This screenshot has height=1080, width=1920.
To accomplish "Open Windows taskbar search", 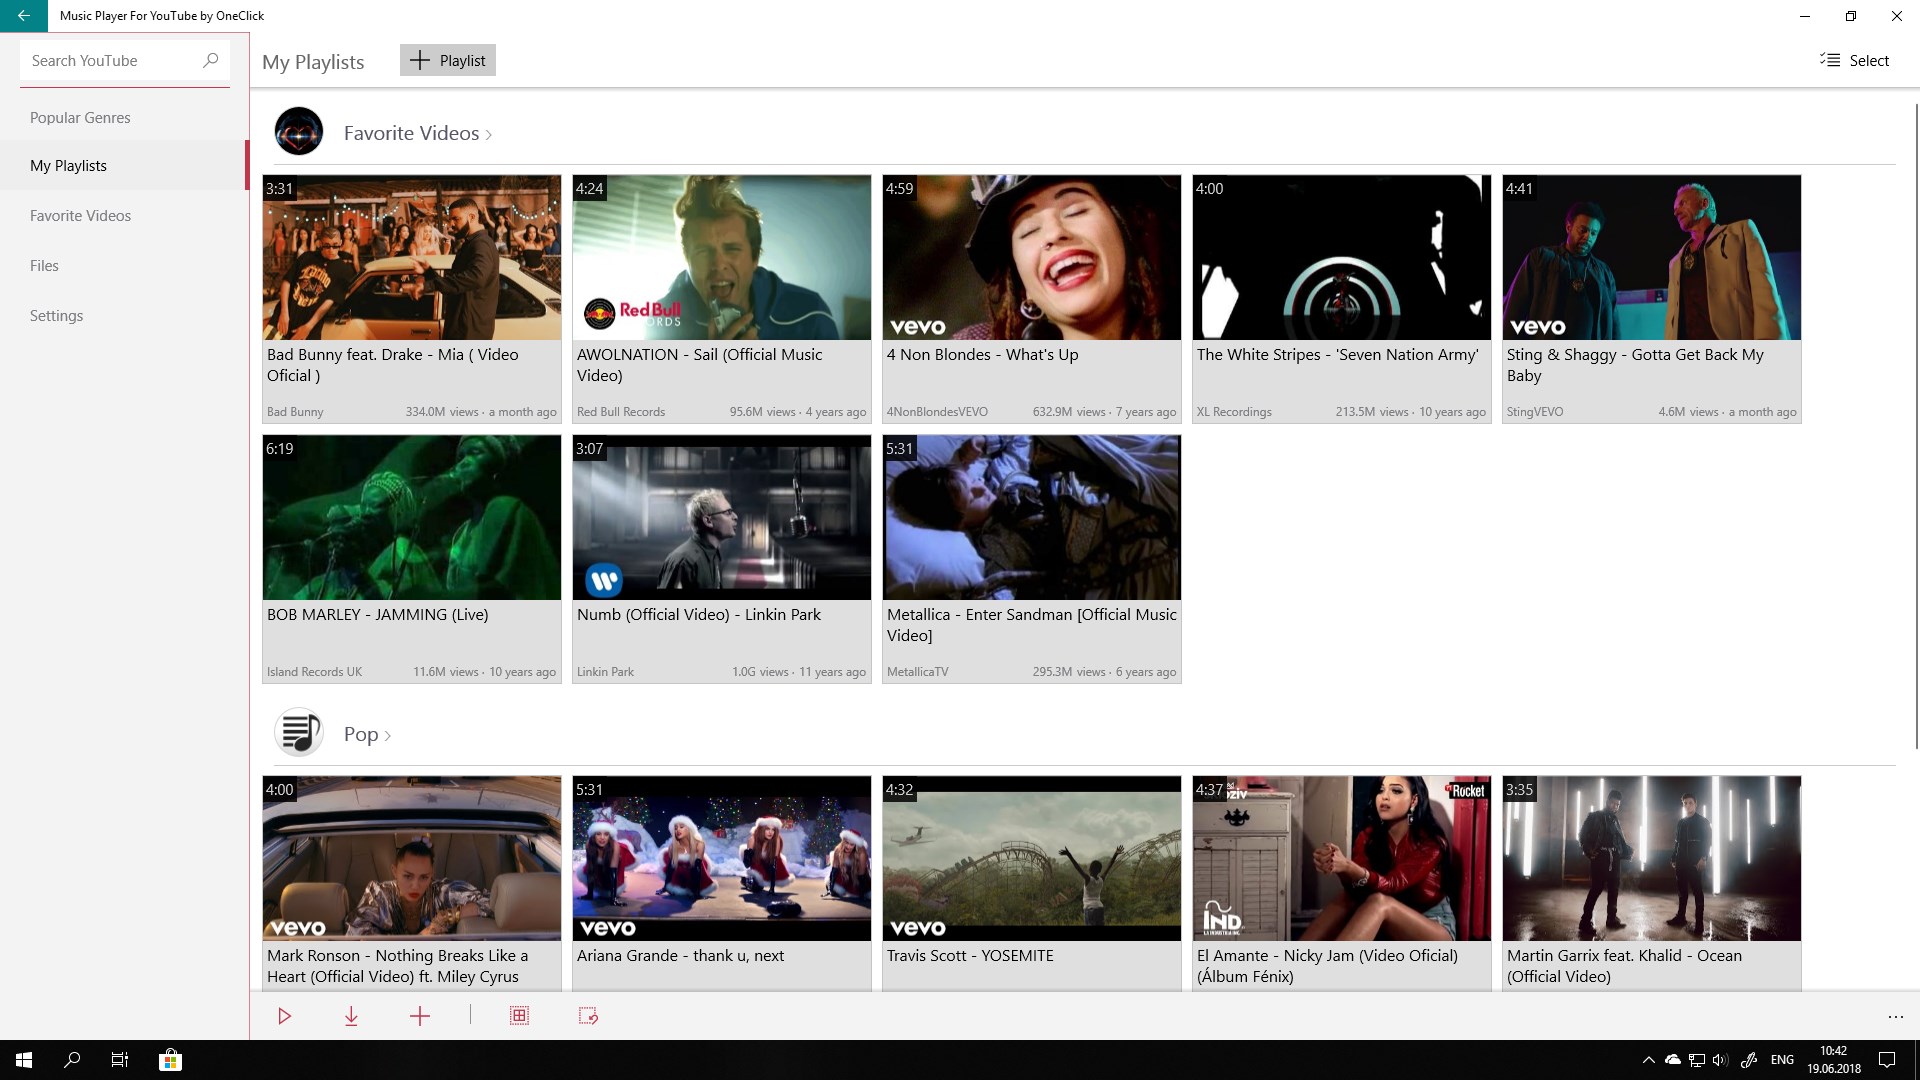I will point(72,1060).
